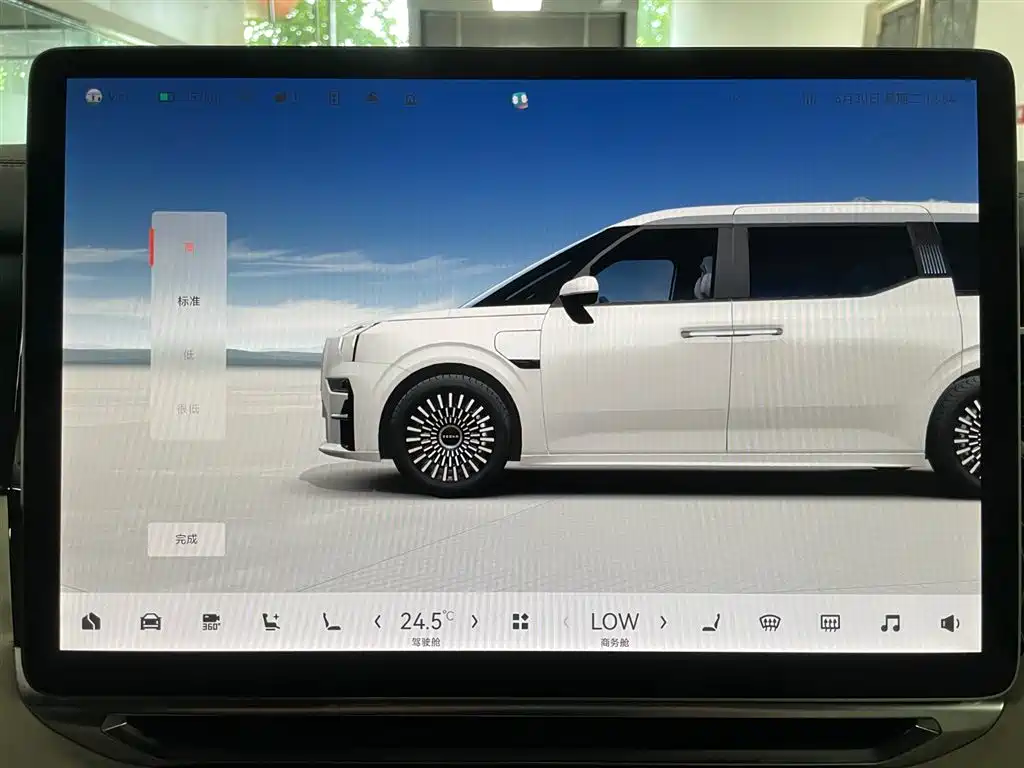Viewport: 1024px width, 768px height.
Task: Open driver seat adjustment icon
Action: coord(331,622)
